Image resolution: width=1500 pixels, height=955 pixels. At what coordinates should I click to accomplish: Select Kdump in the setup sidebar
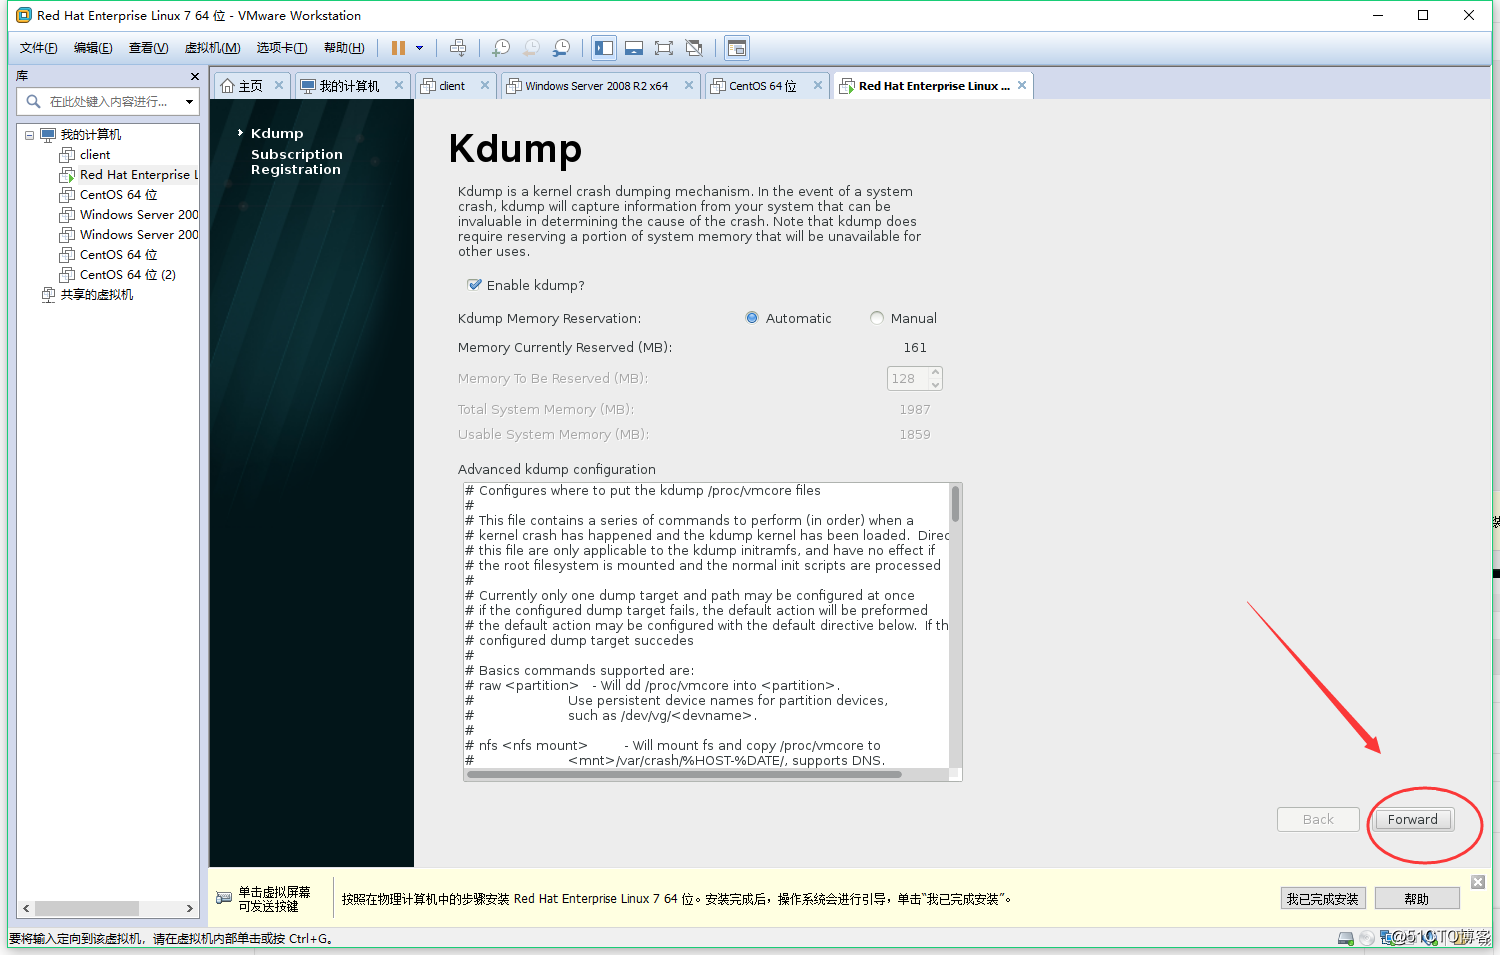point(277,133)
